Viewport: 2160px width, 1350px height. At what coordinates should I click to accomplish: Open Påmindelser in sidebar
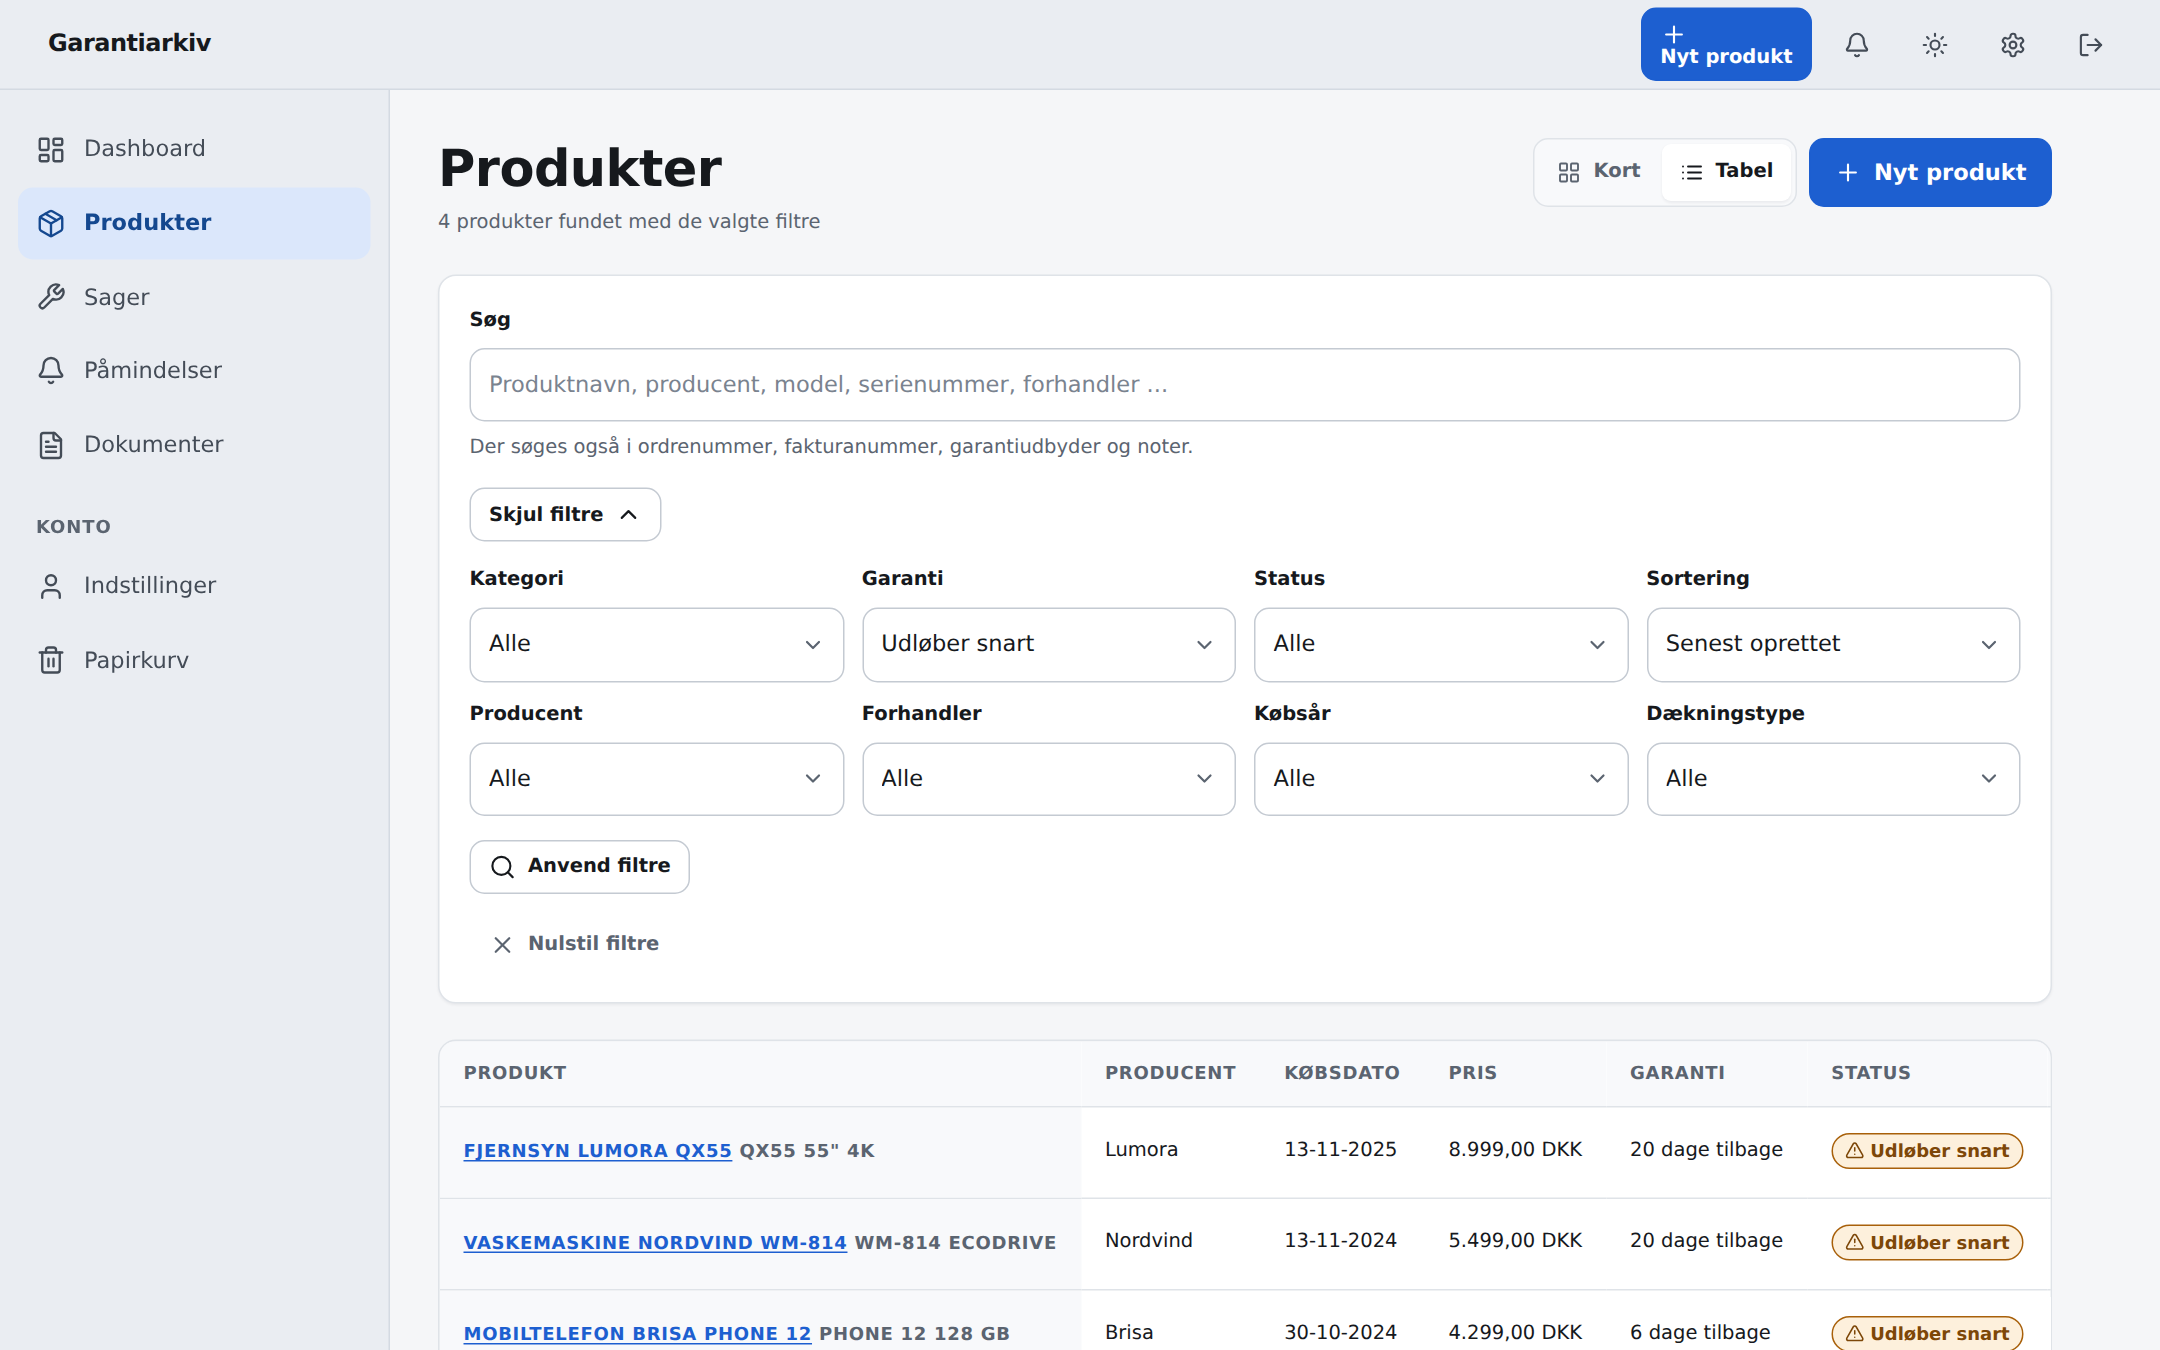click(194, 371)
